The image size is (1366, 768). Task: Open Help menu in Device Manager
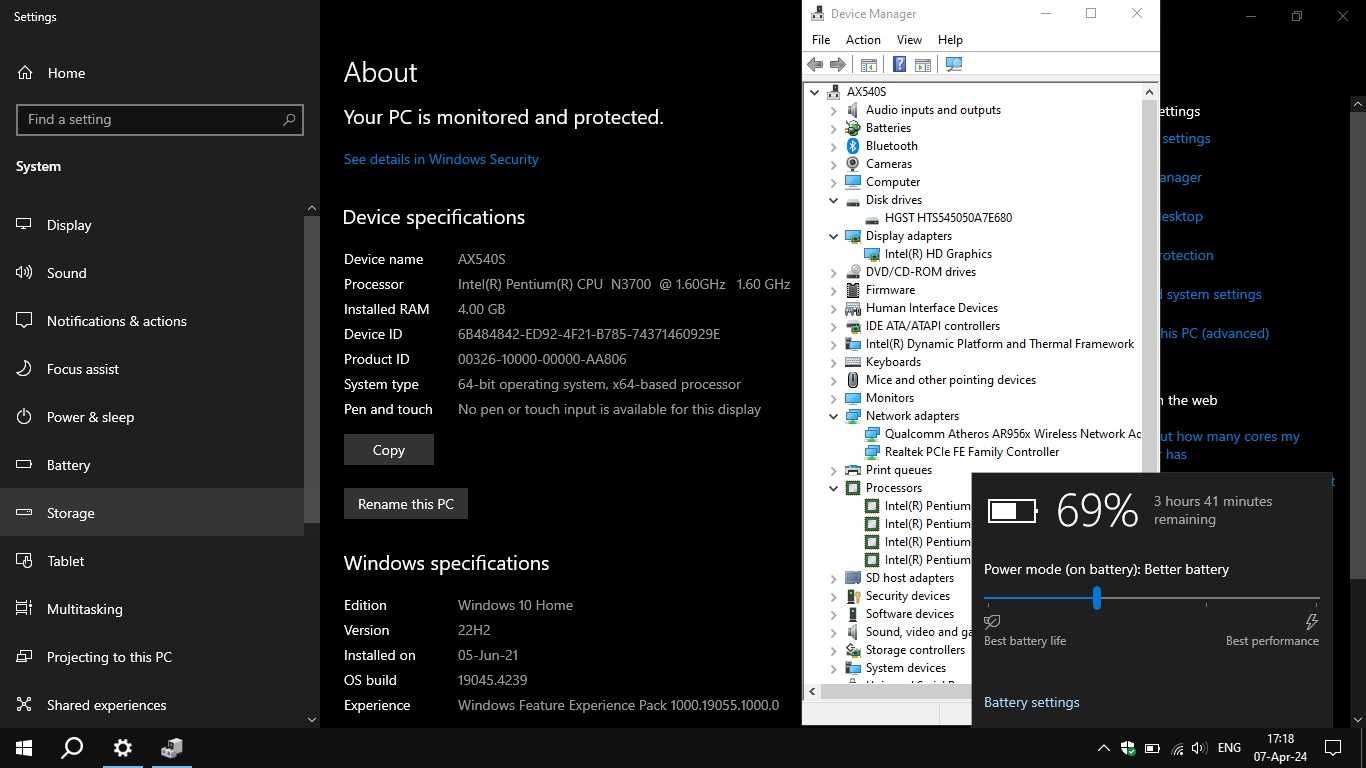coord(950,40)
